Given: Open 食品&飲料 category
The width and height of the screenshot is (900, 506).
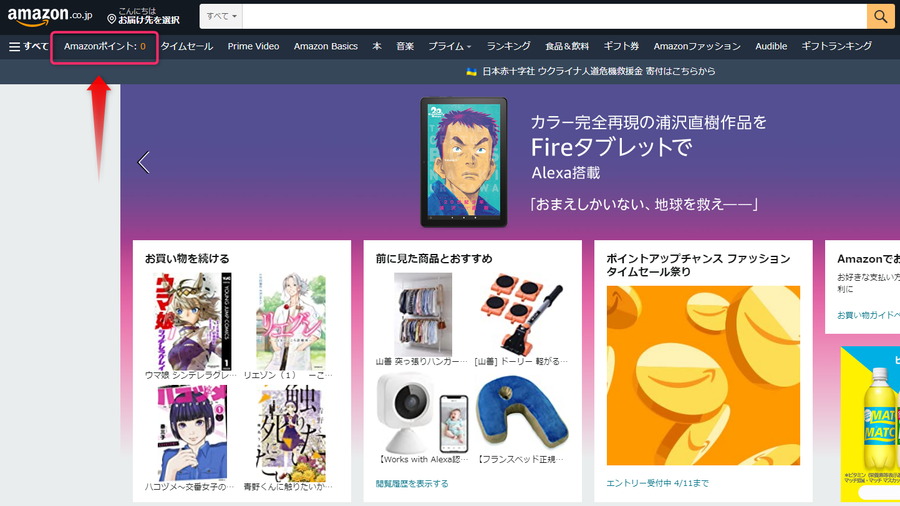Looking at the screenshot, I should [567, 46].
